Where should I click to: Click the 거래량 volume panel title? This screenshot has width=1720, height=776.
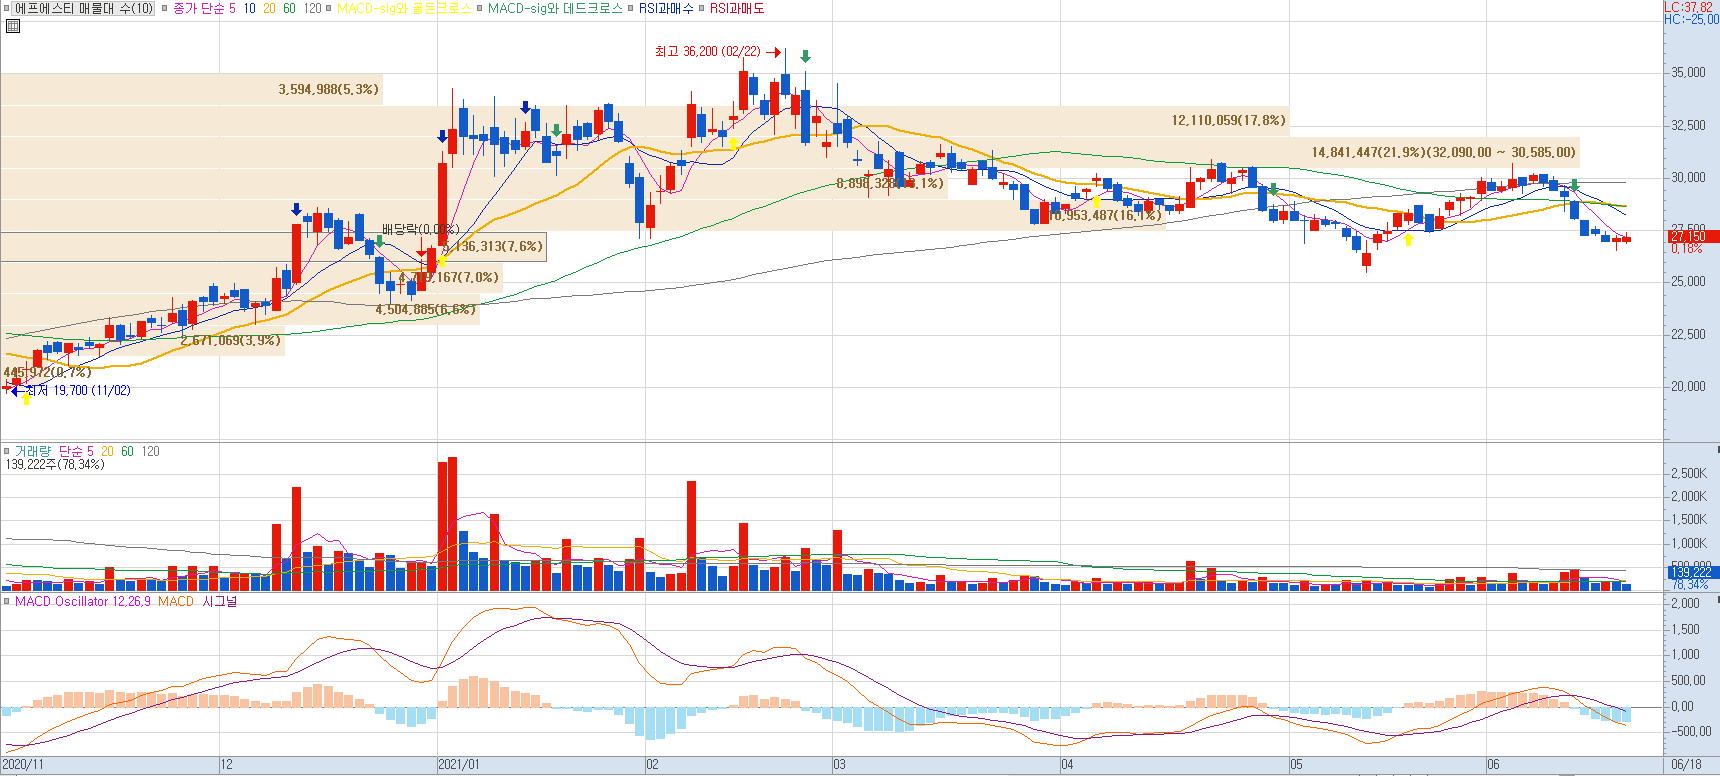[32, 451]
